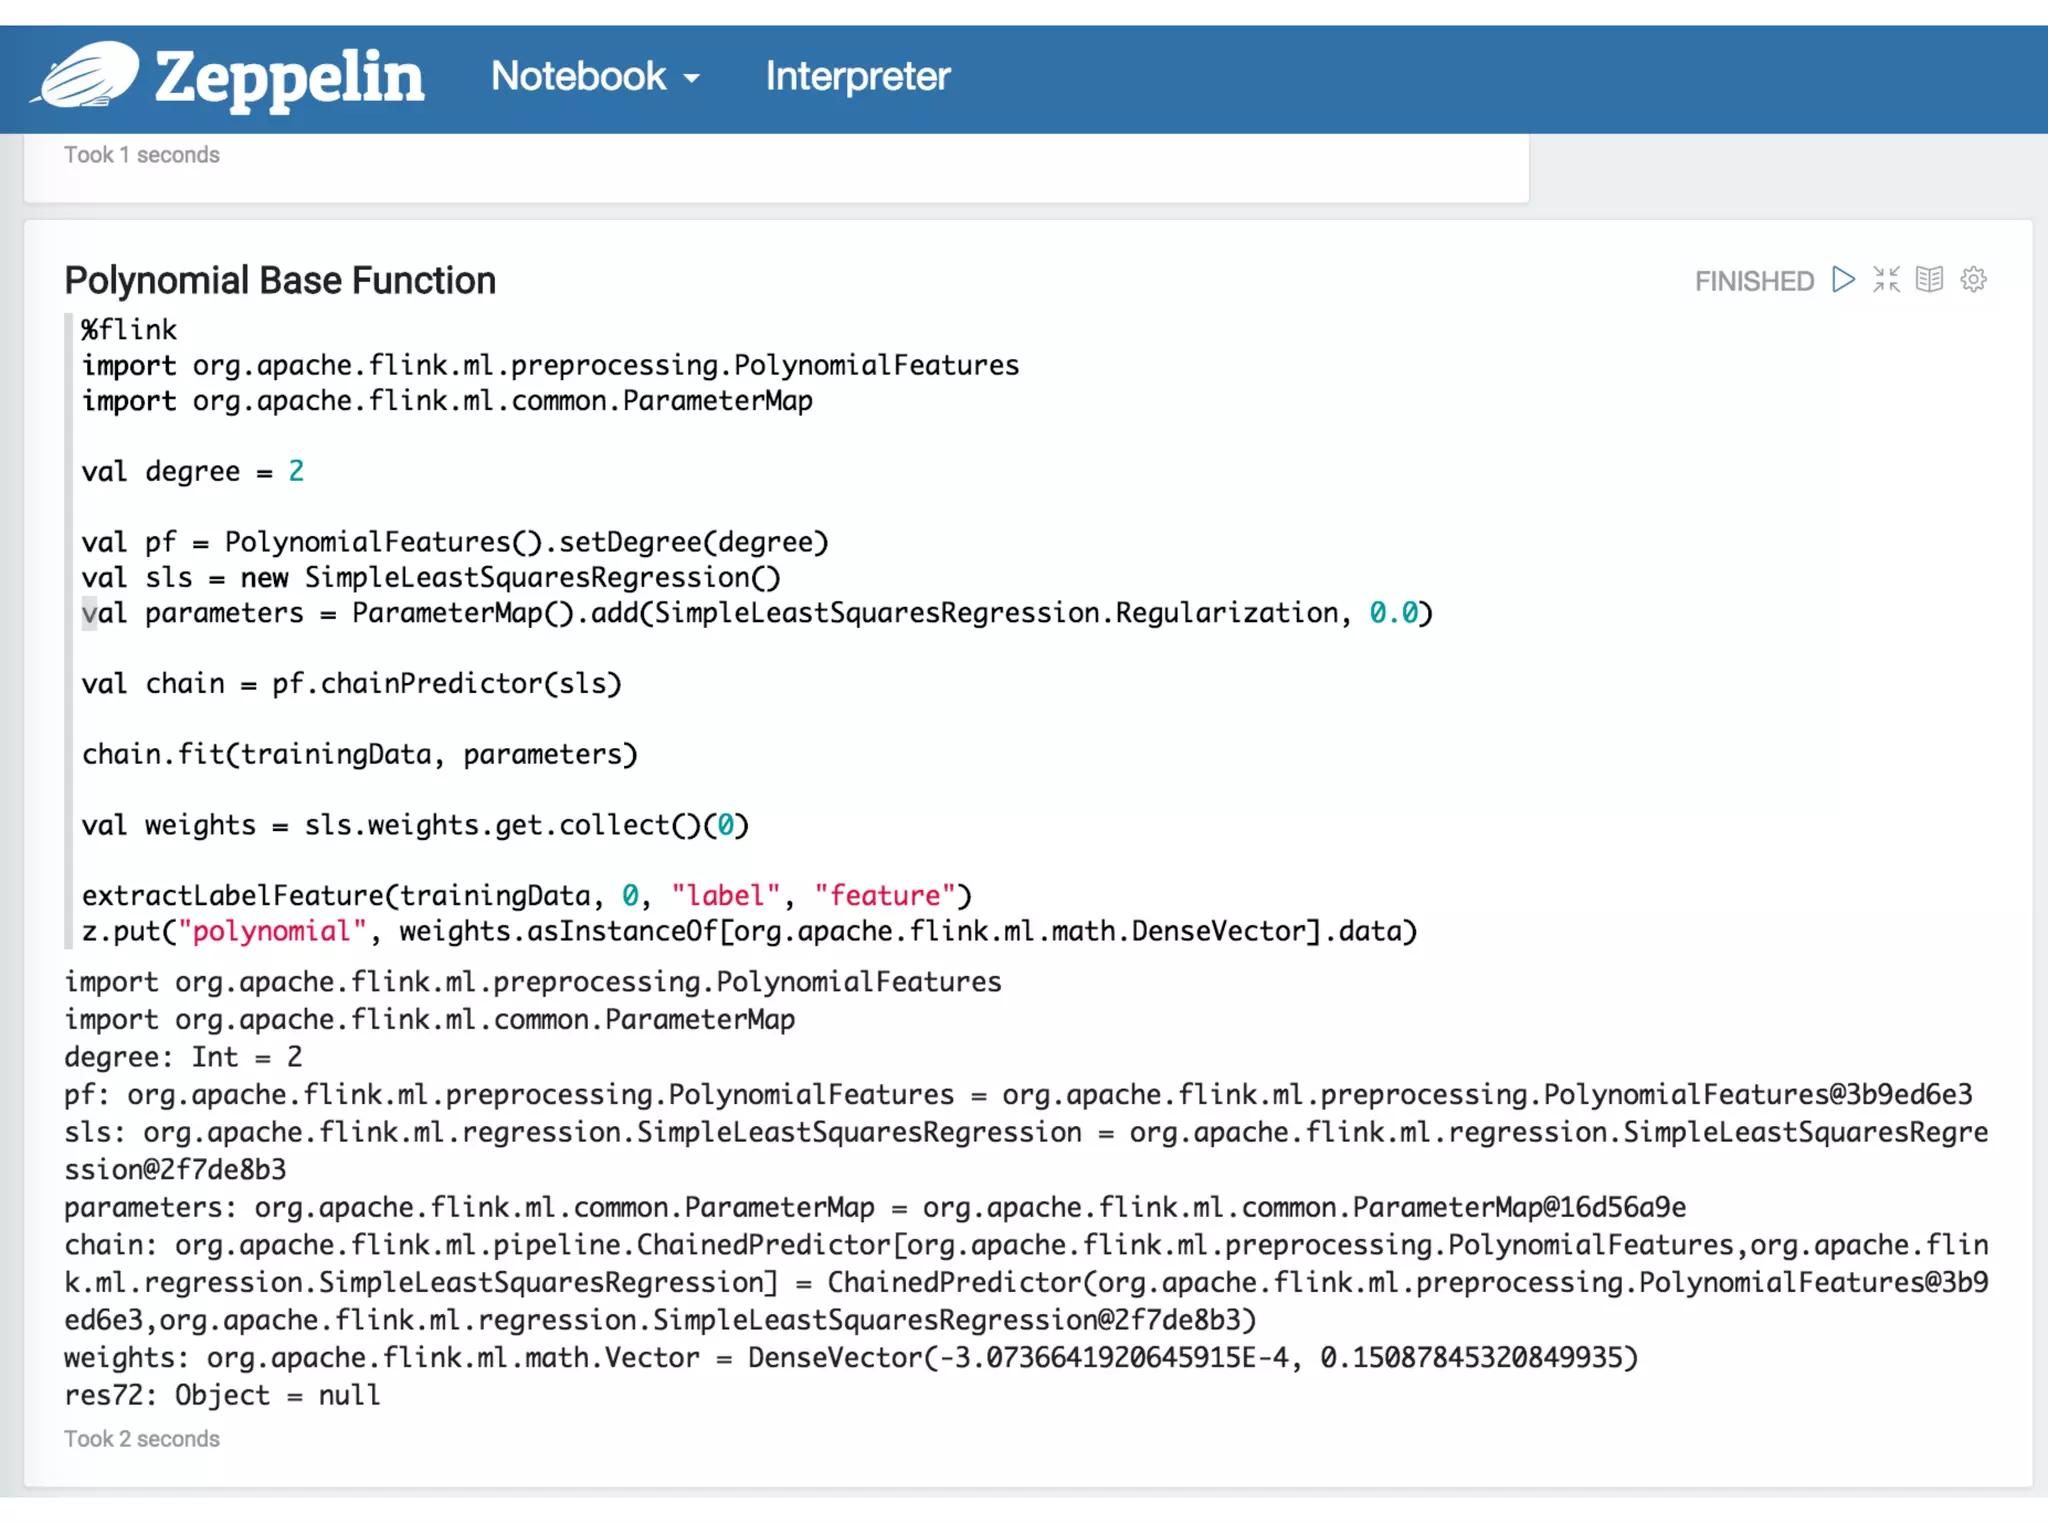
Task: Open the Notebook dropdown menu
Action: (x=579, y=76)
